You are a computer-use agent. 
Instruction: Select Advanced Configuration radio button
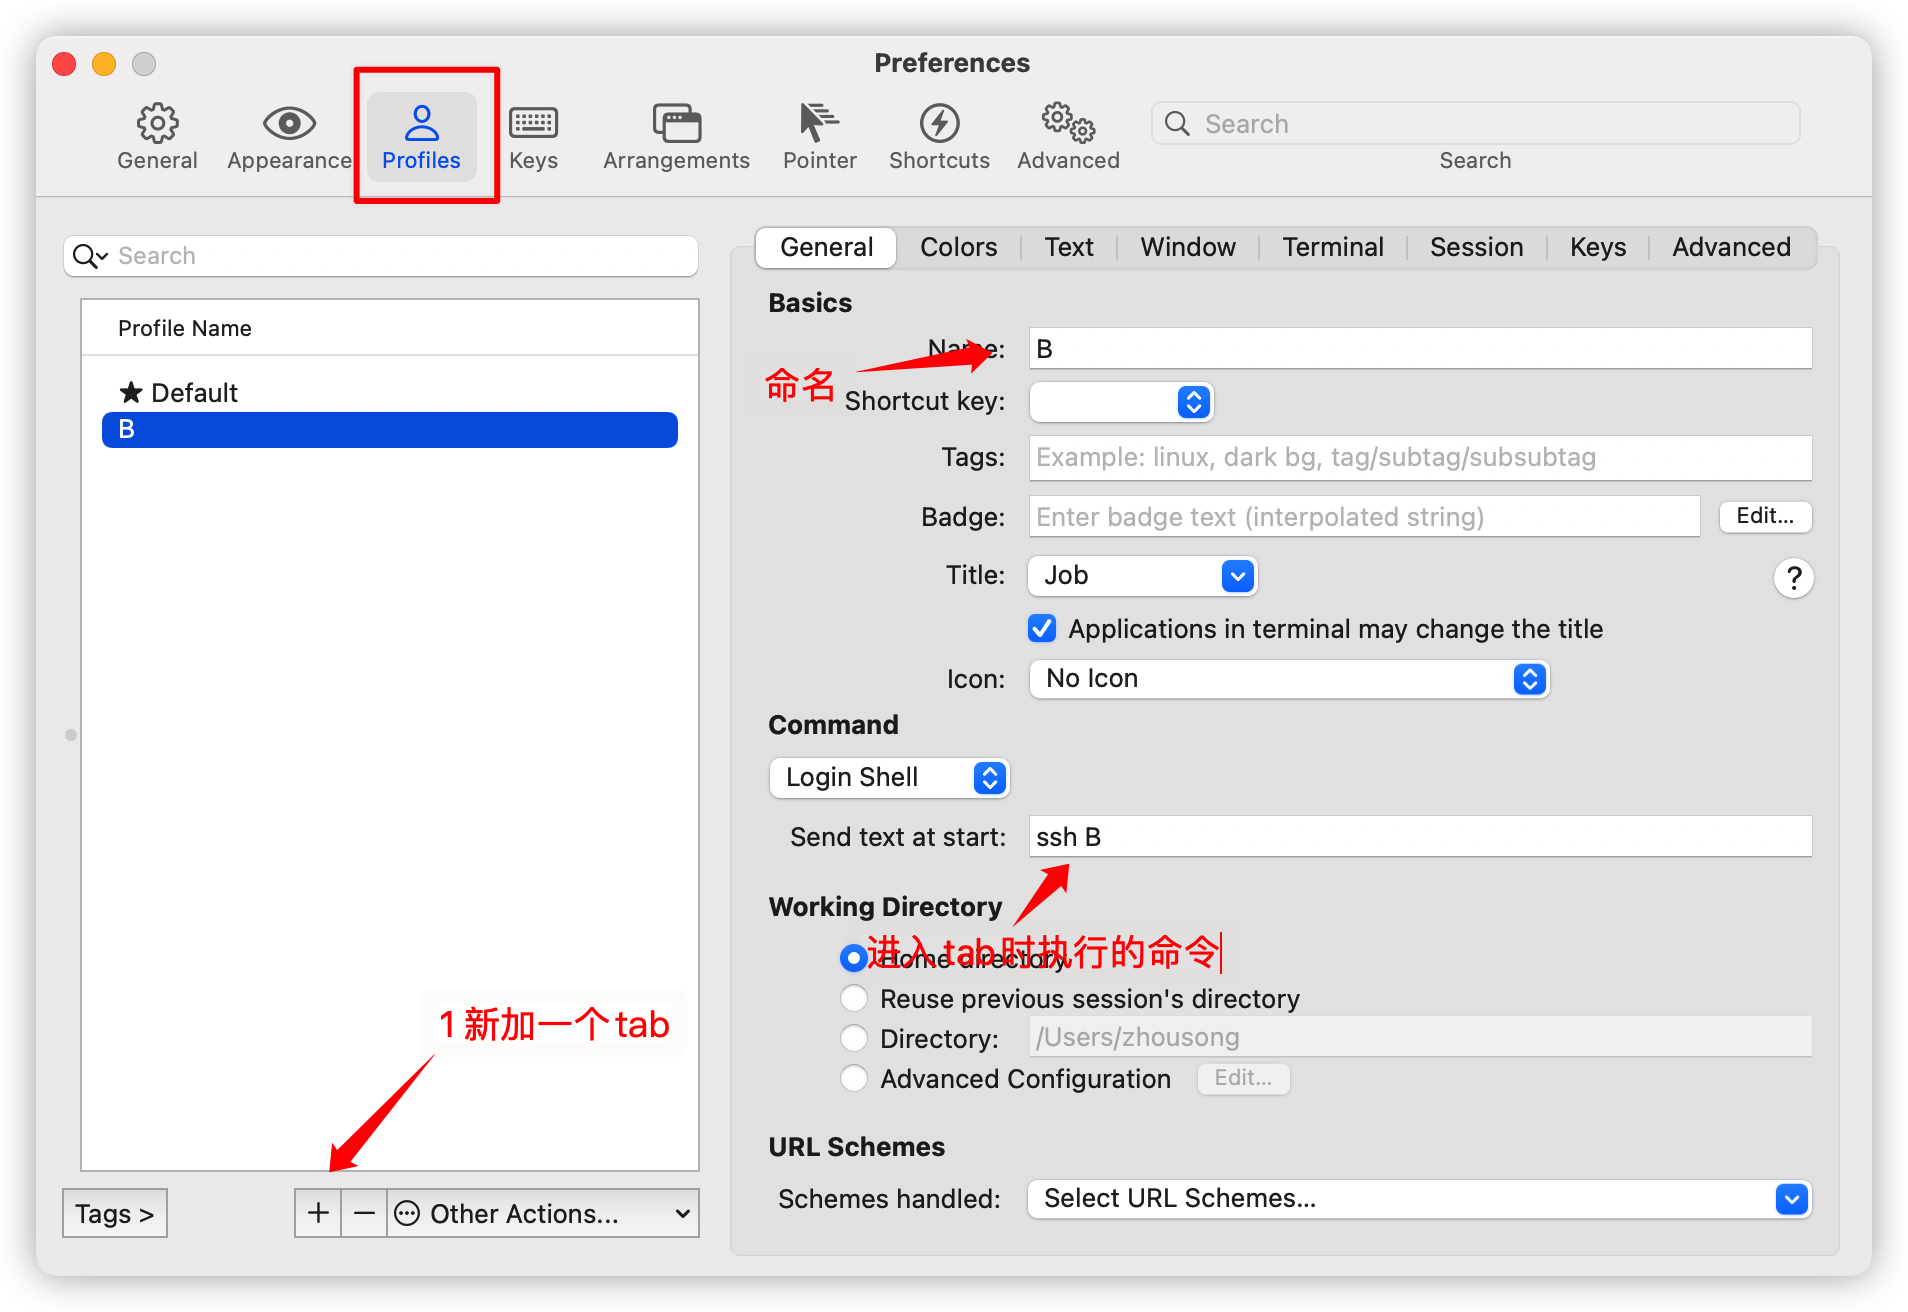853,1078
